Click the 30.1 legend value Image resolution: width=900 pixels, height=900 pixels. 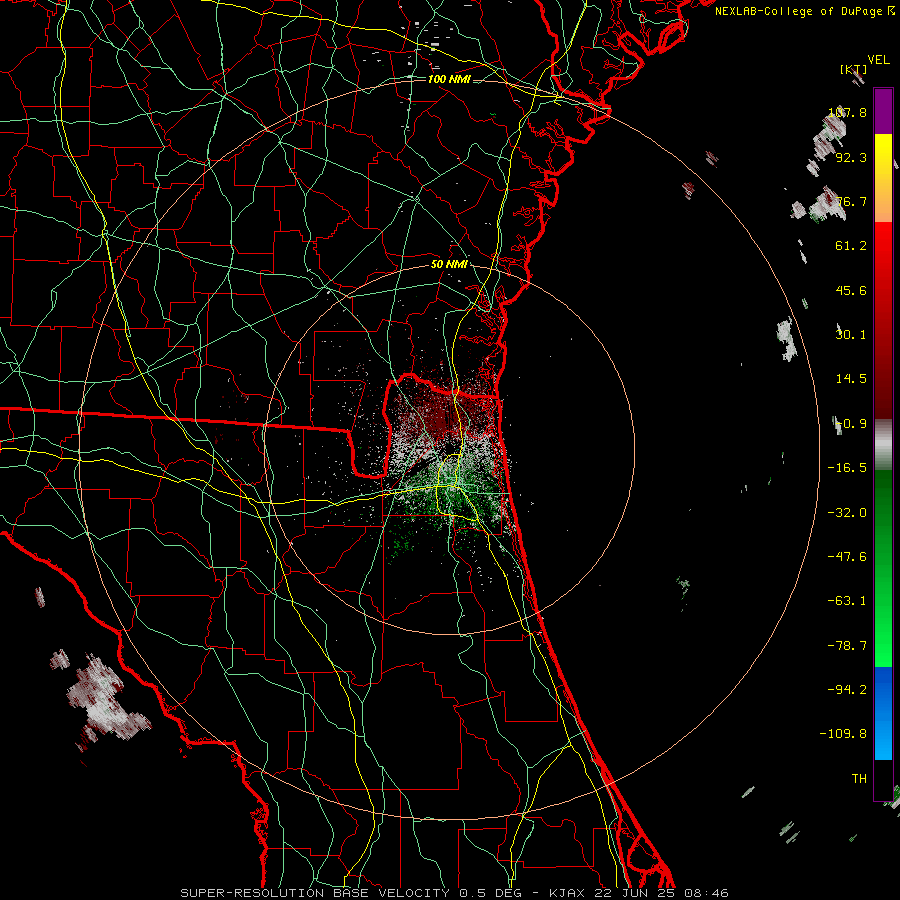click(851, 334)
